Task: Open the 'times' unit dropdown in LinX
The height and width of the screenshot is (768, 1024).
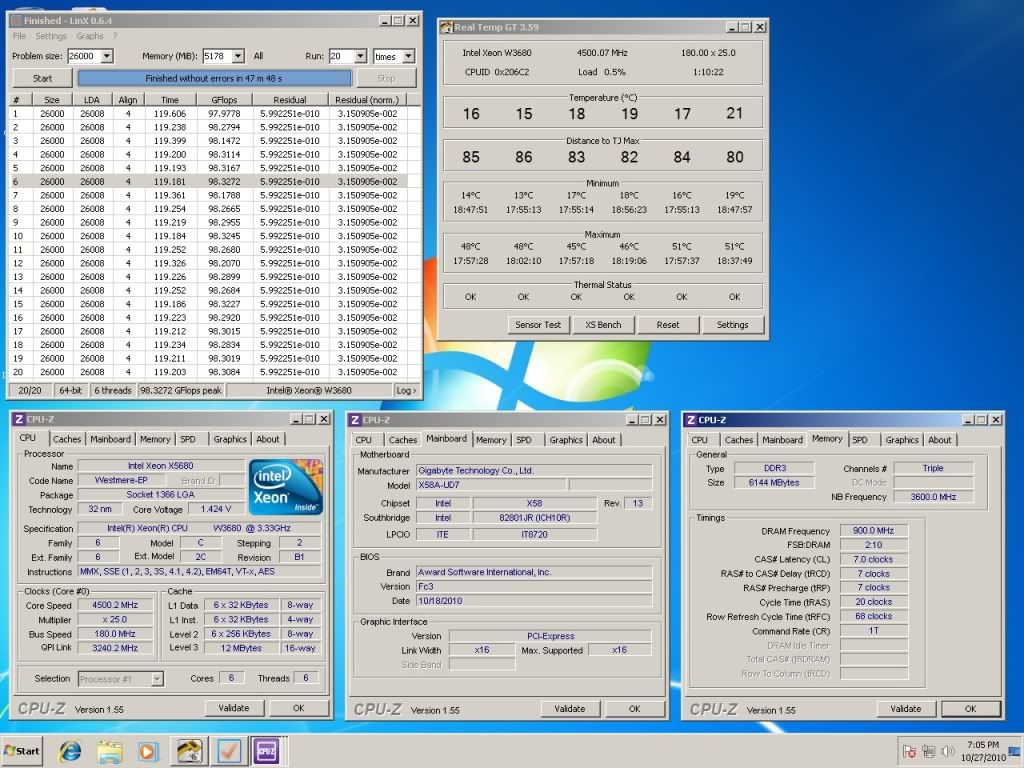Action: click(x=408, y=56)
